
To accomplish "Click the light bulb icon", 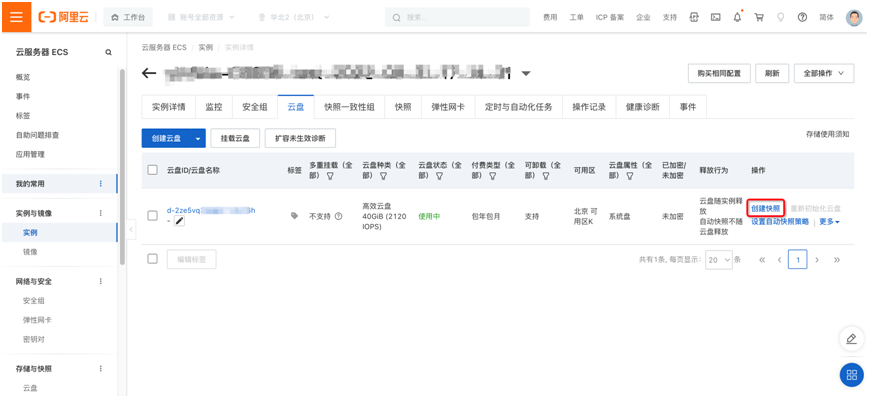I will (780, 17).
